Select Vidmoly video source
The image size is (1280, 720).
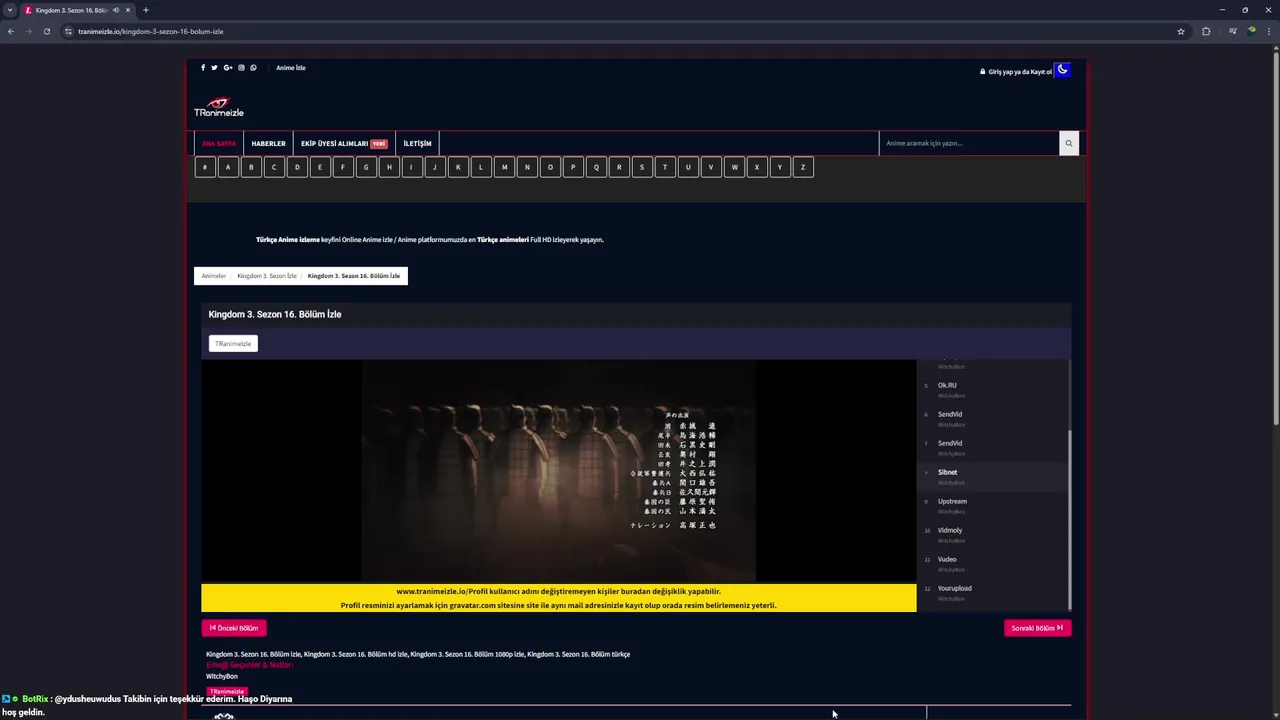pos(993,534)
